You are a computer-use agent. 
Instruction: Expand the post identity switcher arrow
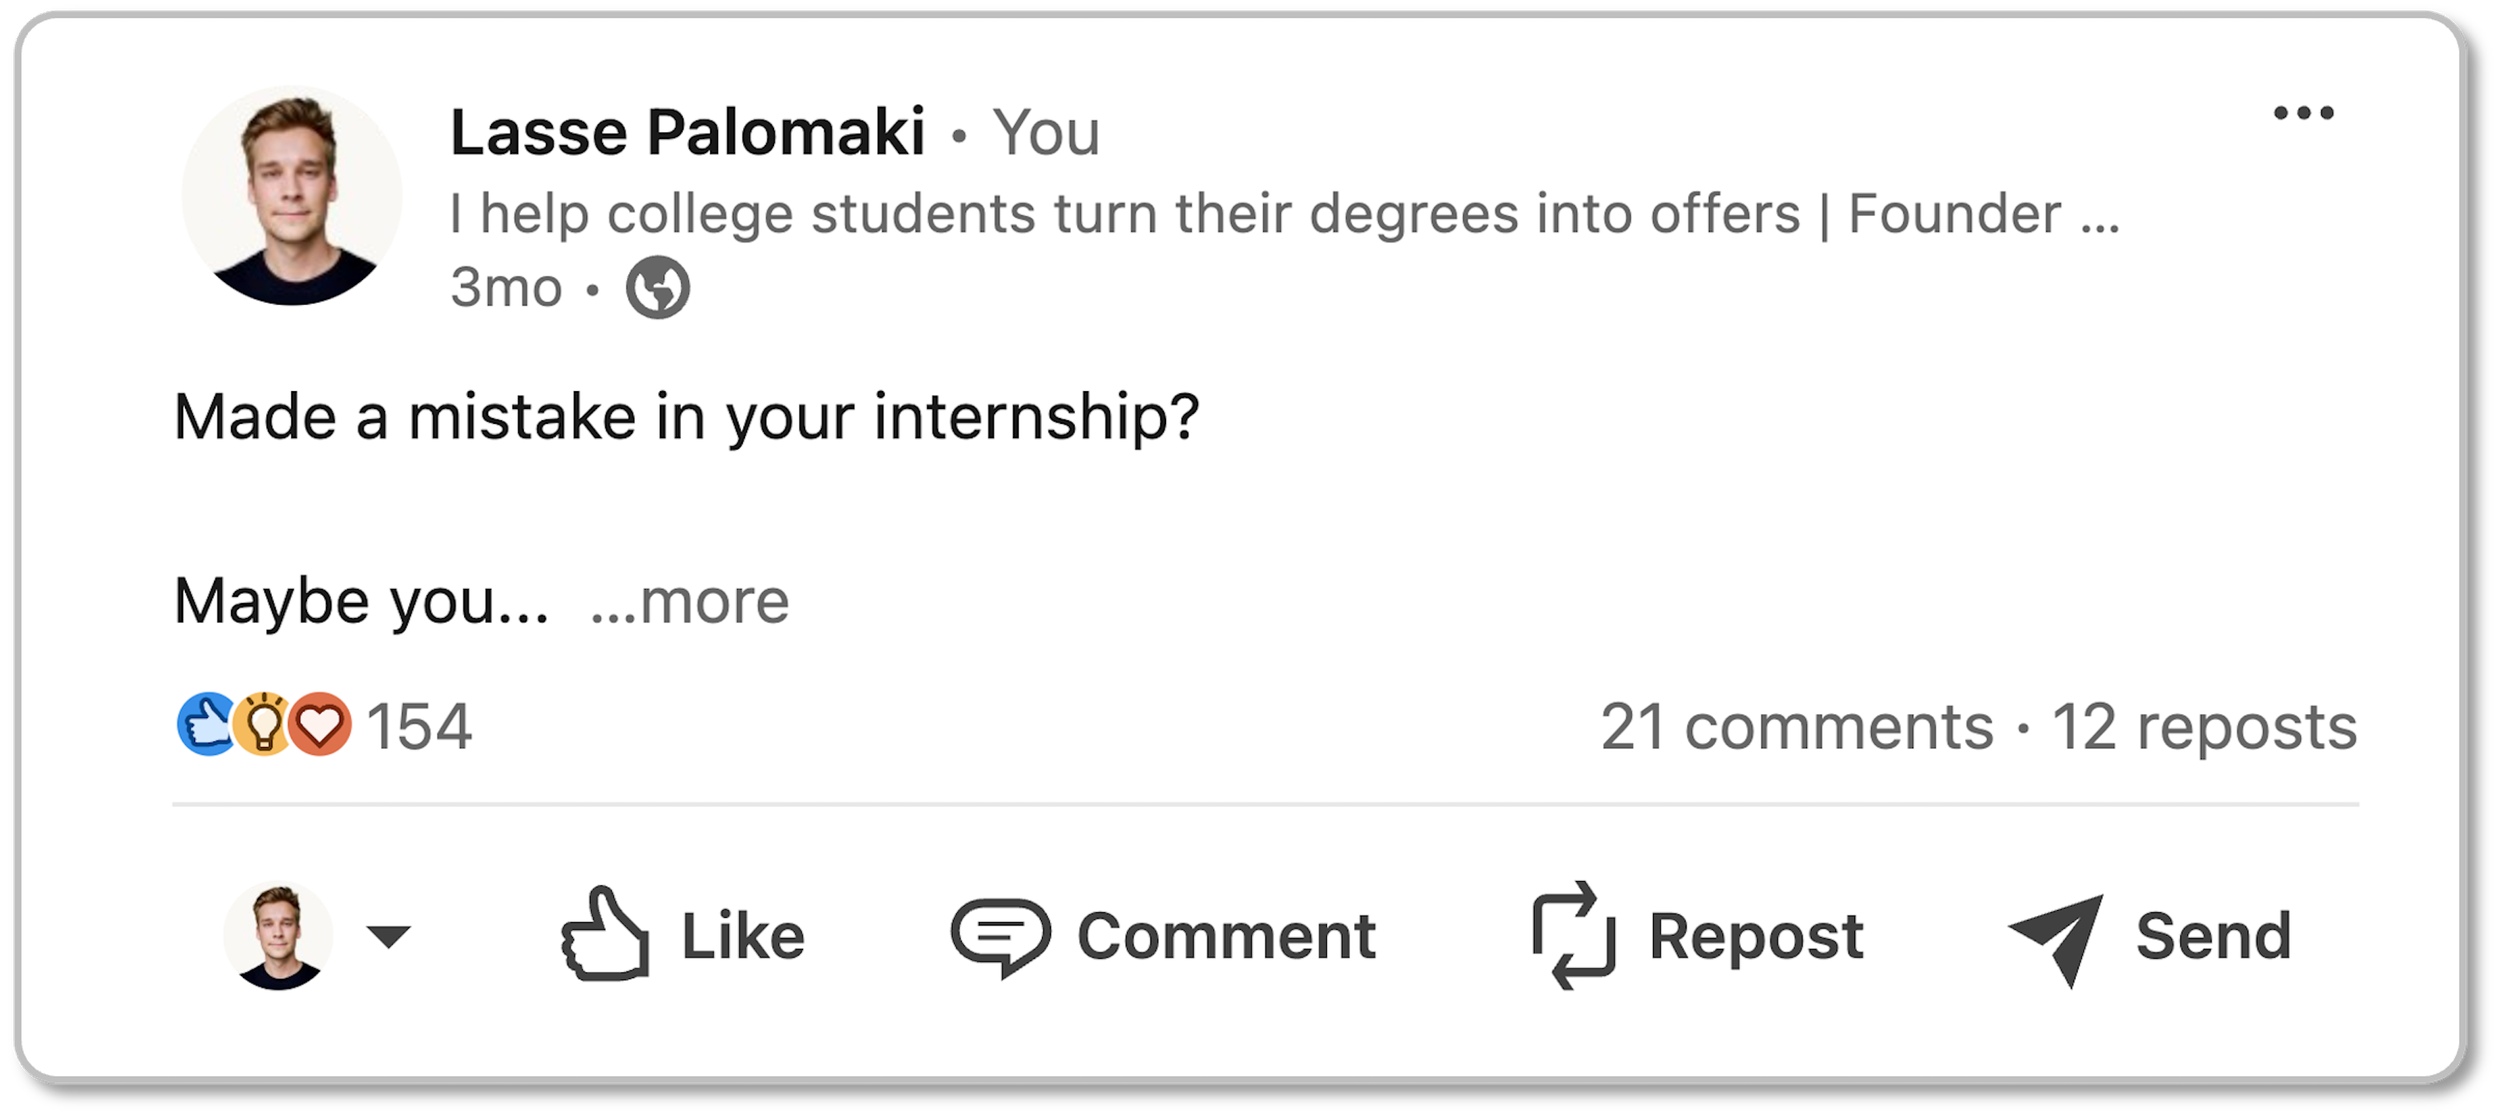pyautogui.click(x=388, y=936)
